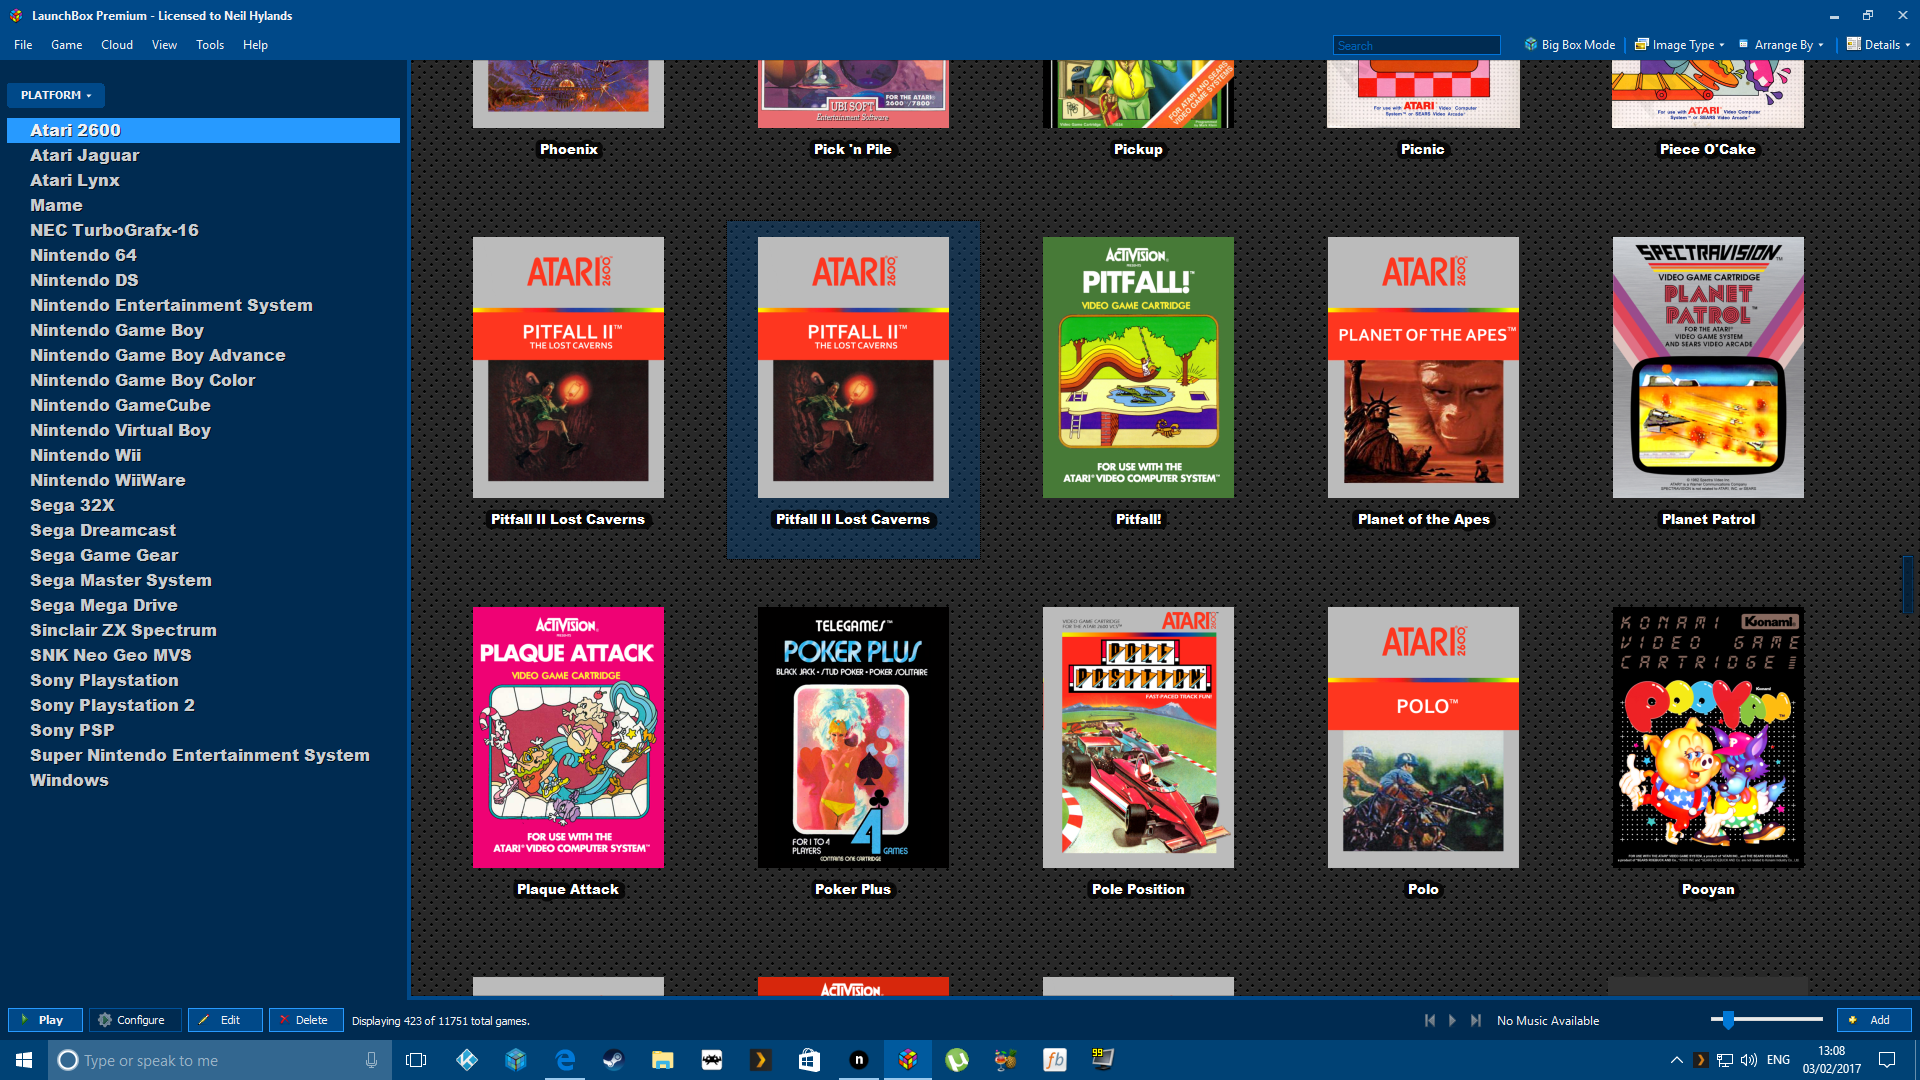Select the Planet of the Apes cover
1920x1080 pixels.
point(1423,367)
